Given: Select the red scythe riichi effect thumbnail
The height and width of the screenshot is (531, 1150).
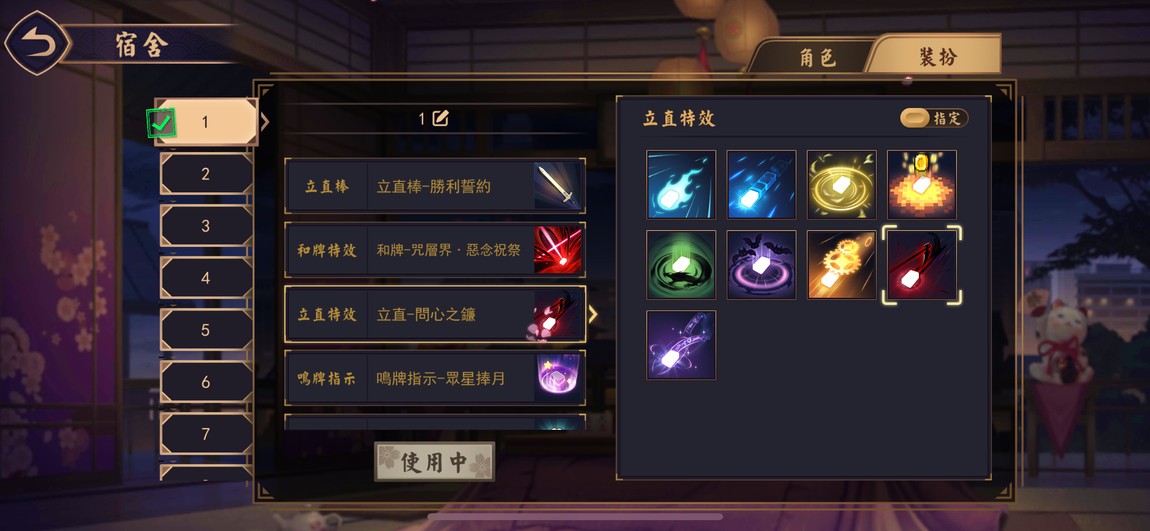Looking at the screenshot, I should coord(922,265).
